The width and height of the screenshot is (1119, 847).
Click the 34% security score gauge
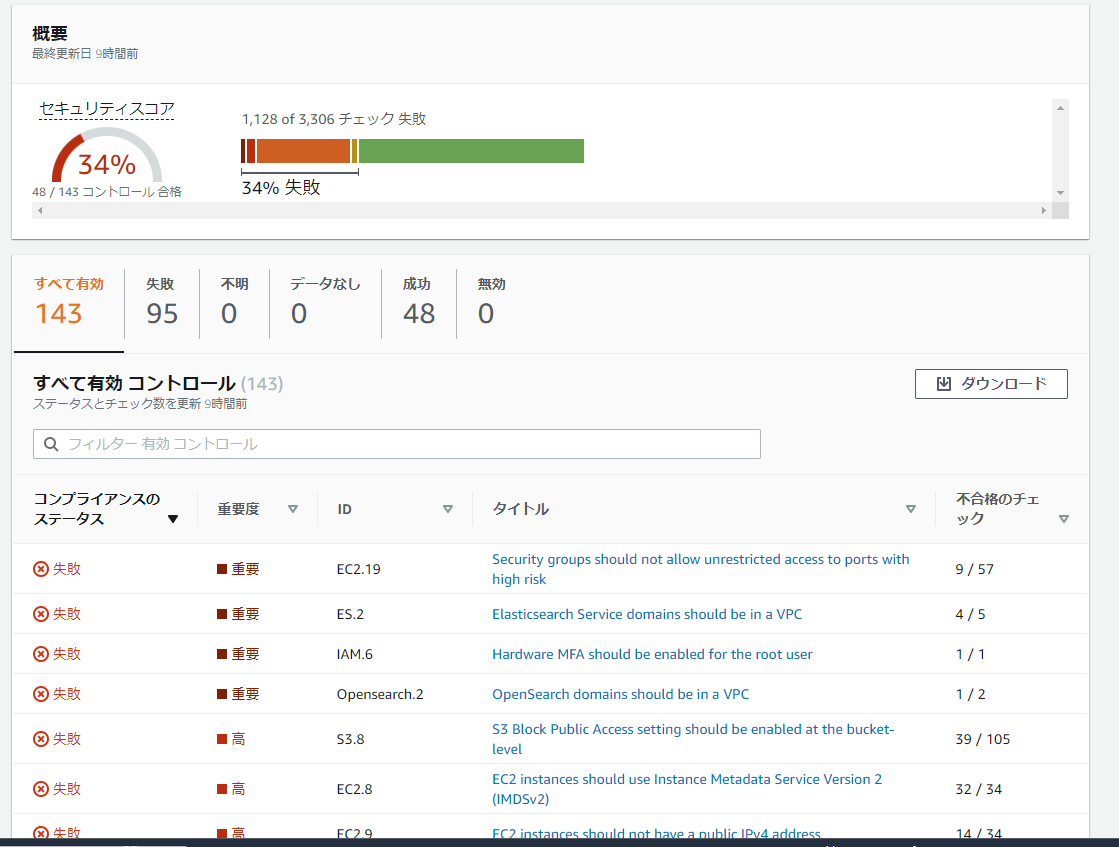(106, 157)
